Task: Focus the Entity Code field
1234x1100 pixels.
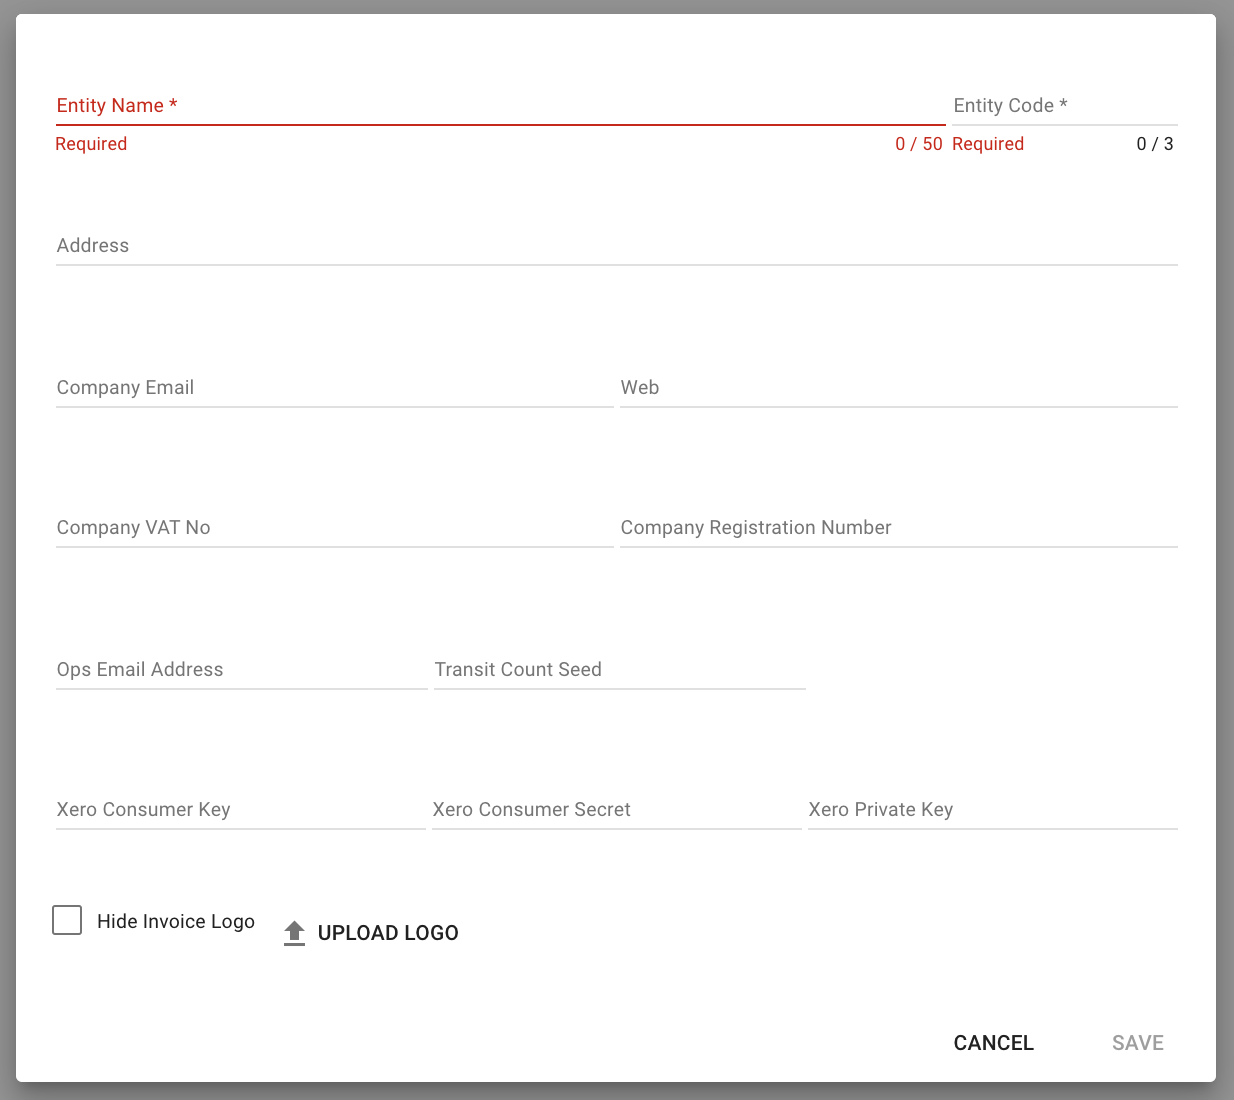Action: tap(1065, 106)
